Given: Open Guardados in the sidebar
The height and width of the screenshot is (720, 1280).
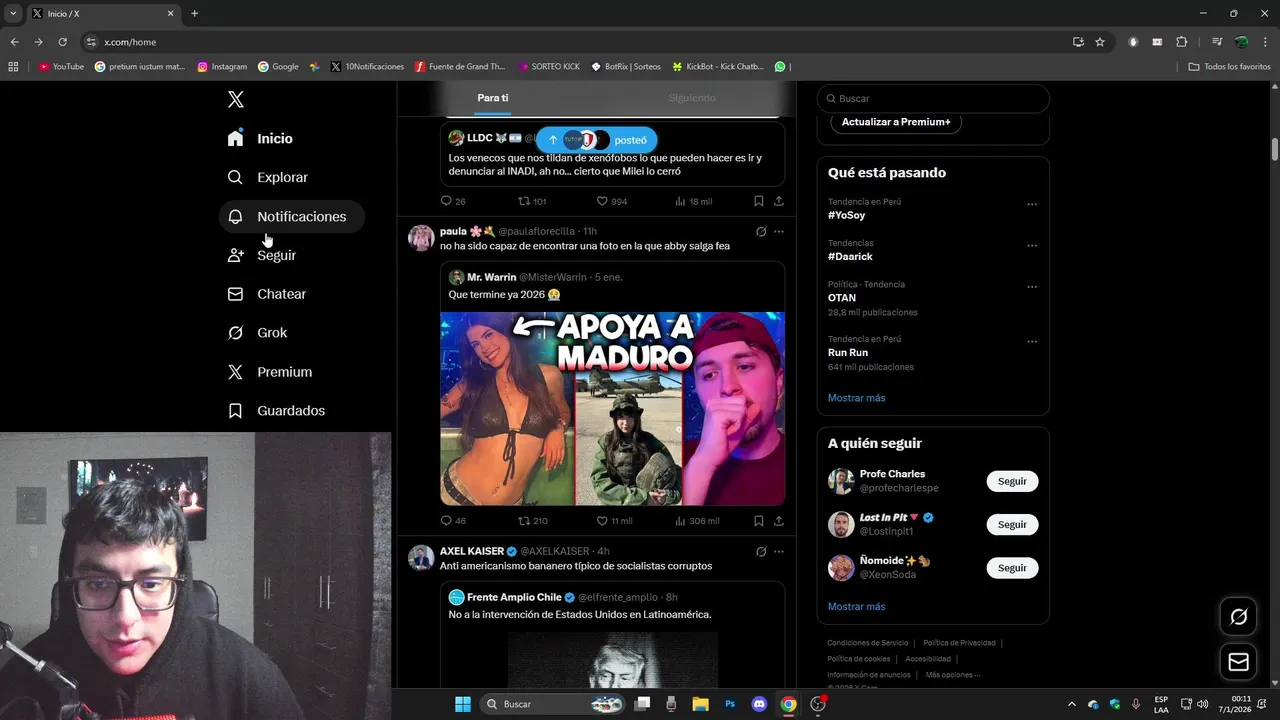Looking at the screenshot, I should pos(278,411).
